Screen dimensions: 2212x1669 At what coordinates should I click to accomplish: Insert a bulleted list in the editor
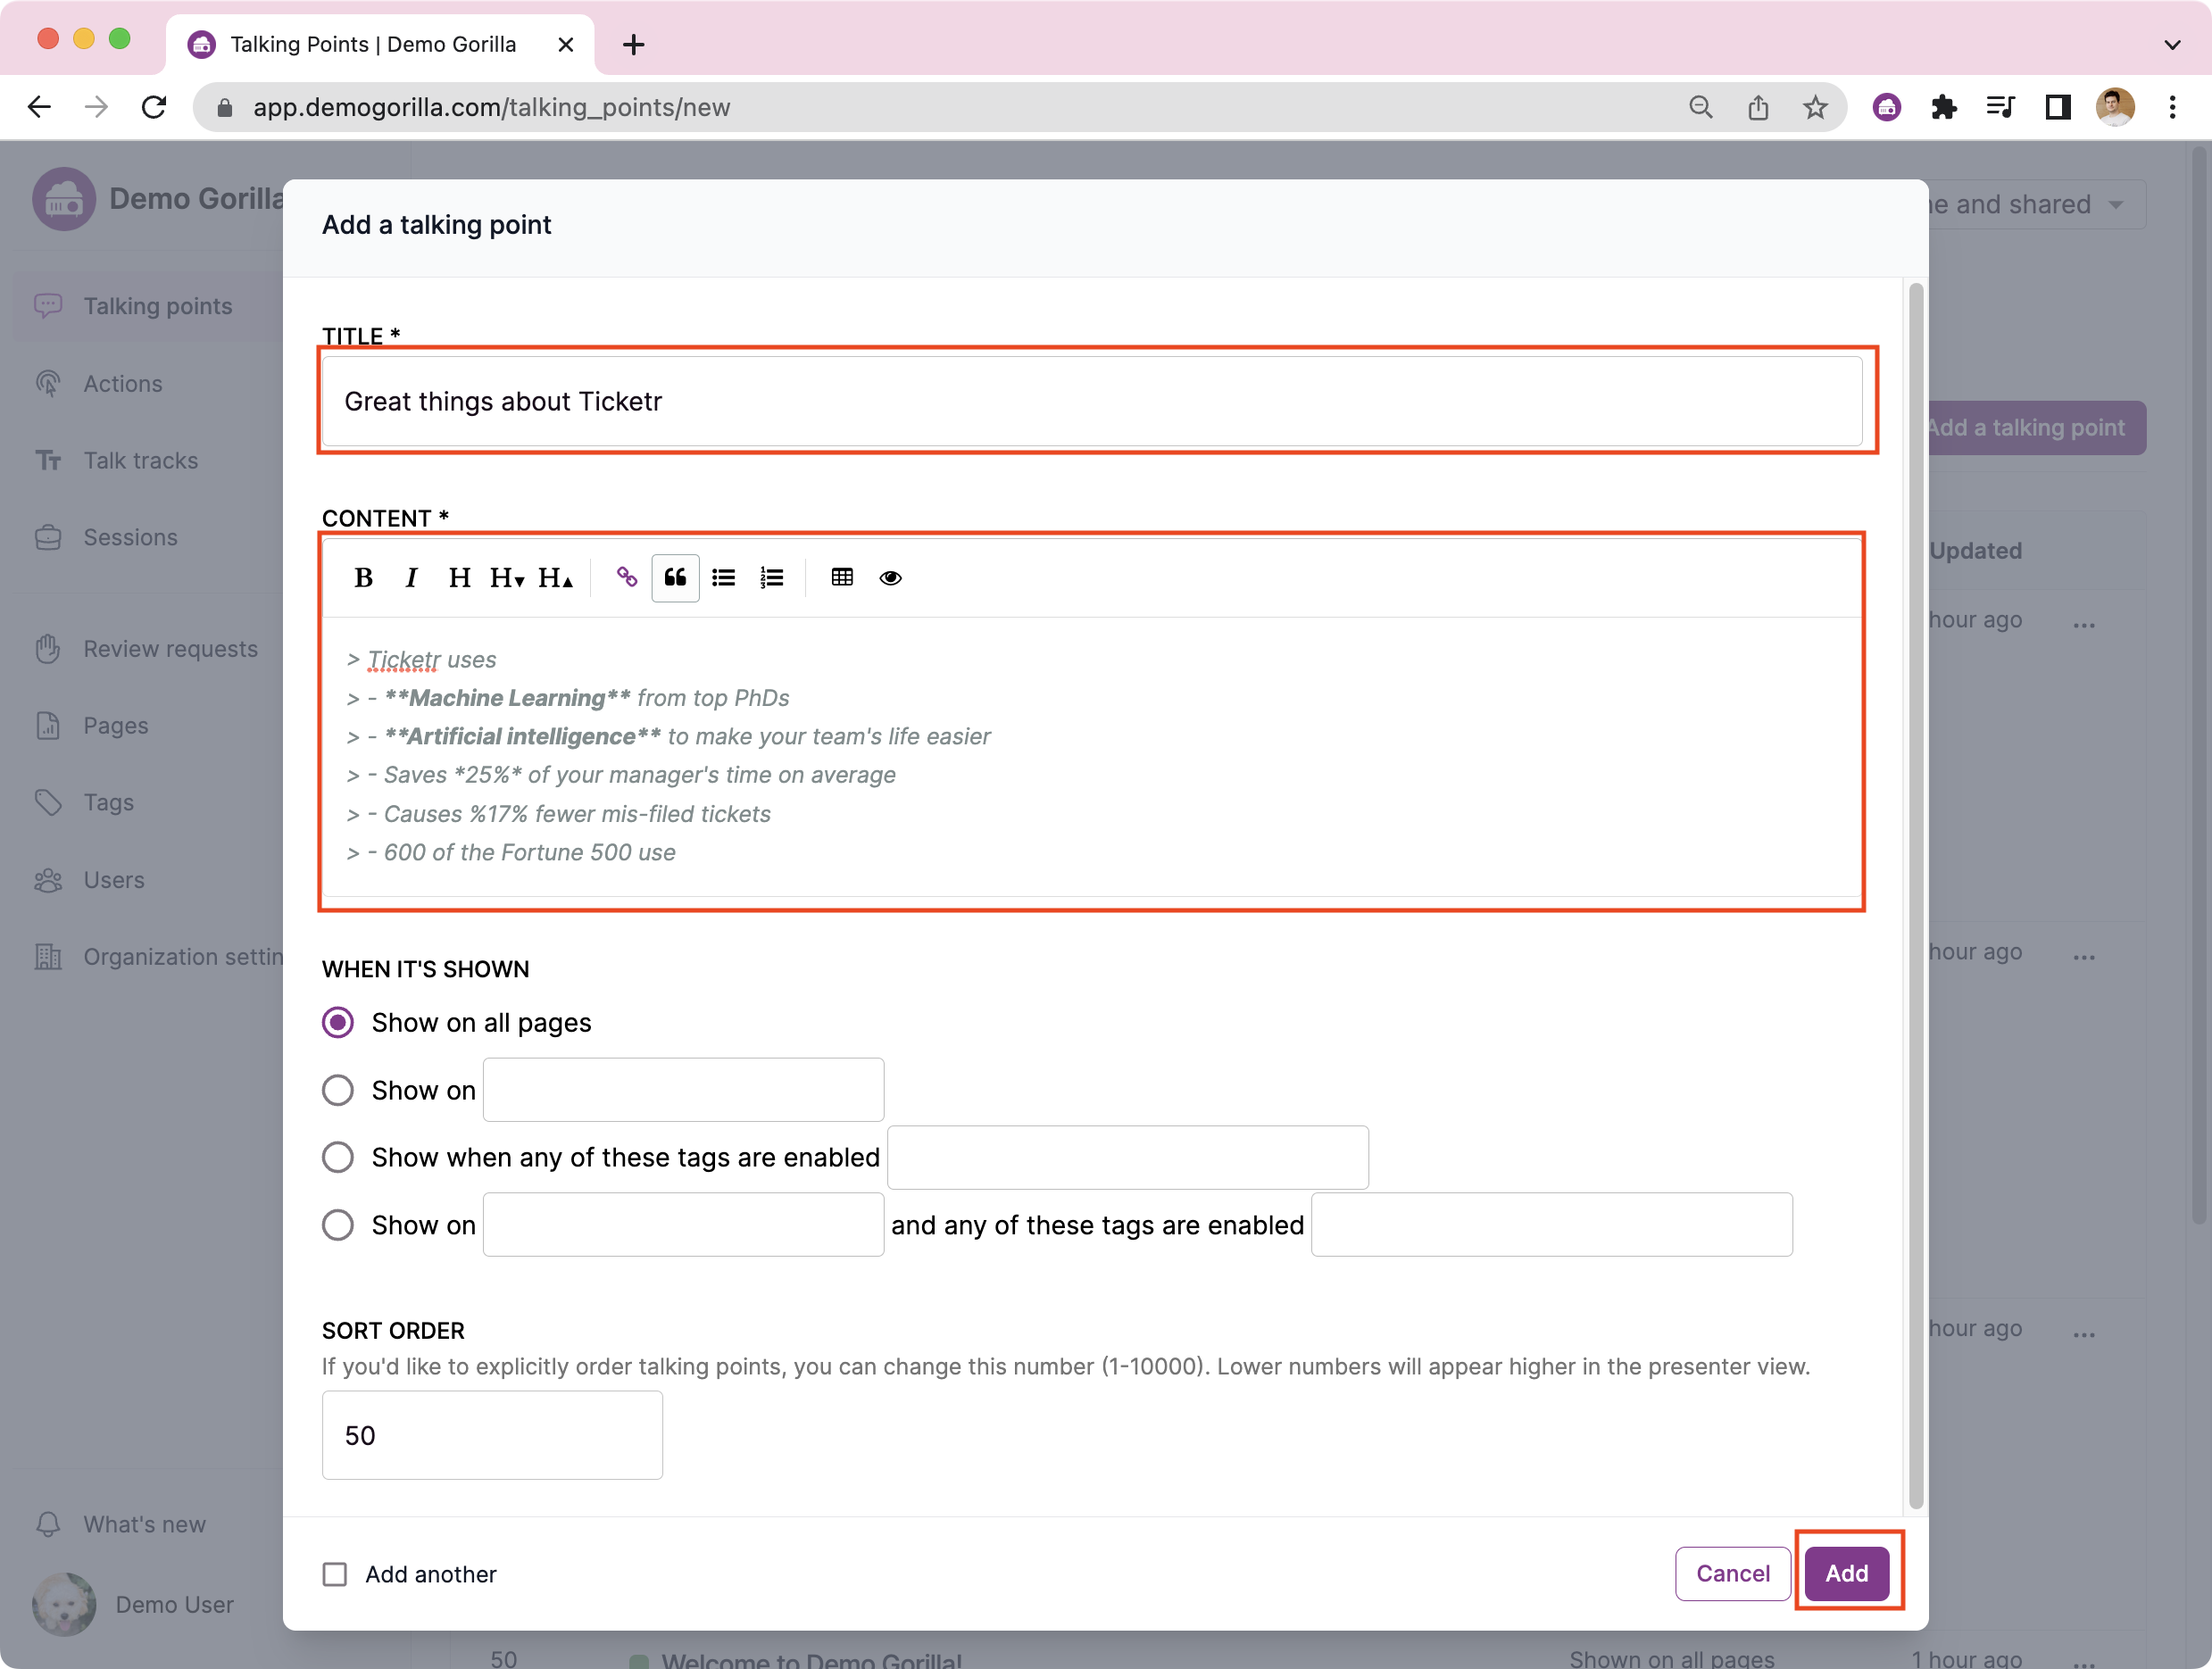click(723, 578)
